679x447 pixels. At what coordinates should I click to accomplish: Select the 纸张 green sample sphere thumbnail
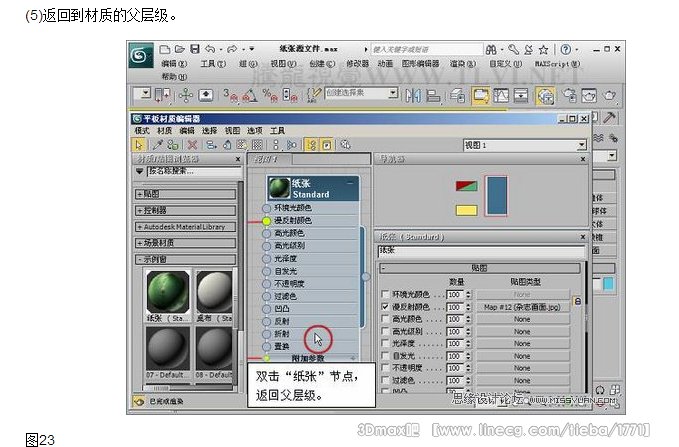coord(168,292)
